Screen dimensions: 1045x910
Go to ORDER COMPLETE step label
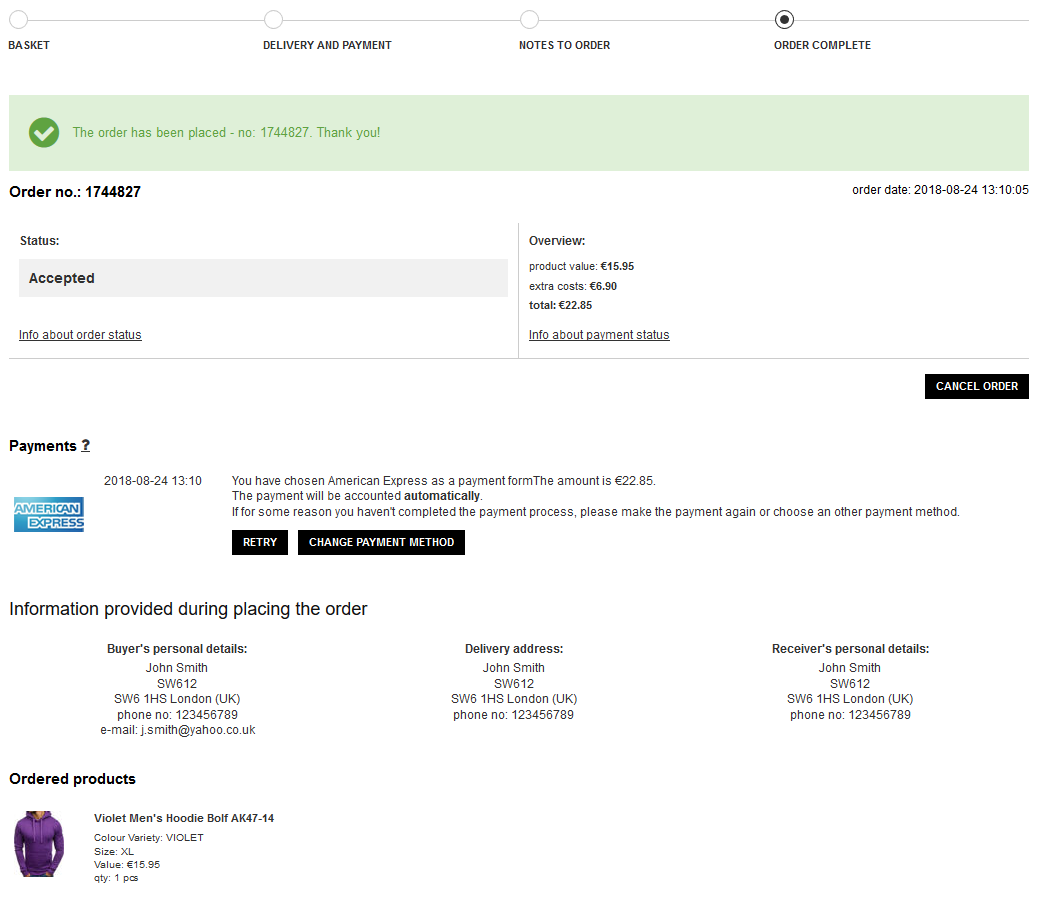pyautogui.click(x=822, y=45)
